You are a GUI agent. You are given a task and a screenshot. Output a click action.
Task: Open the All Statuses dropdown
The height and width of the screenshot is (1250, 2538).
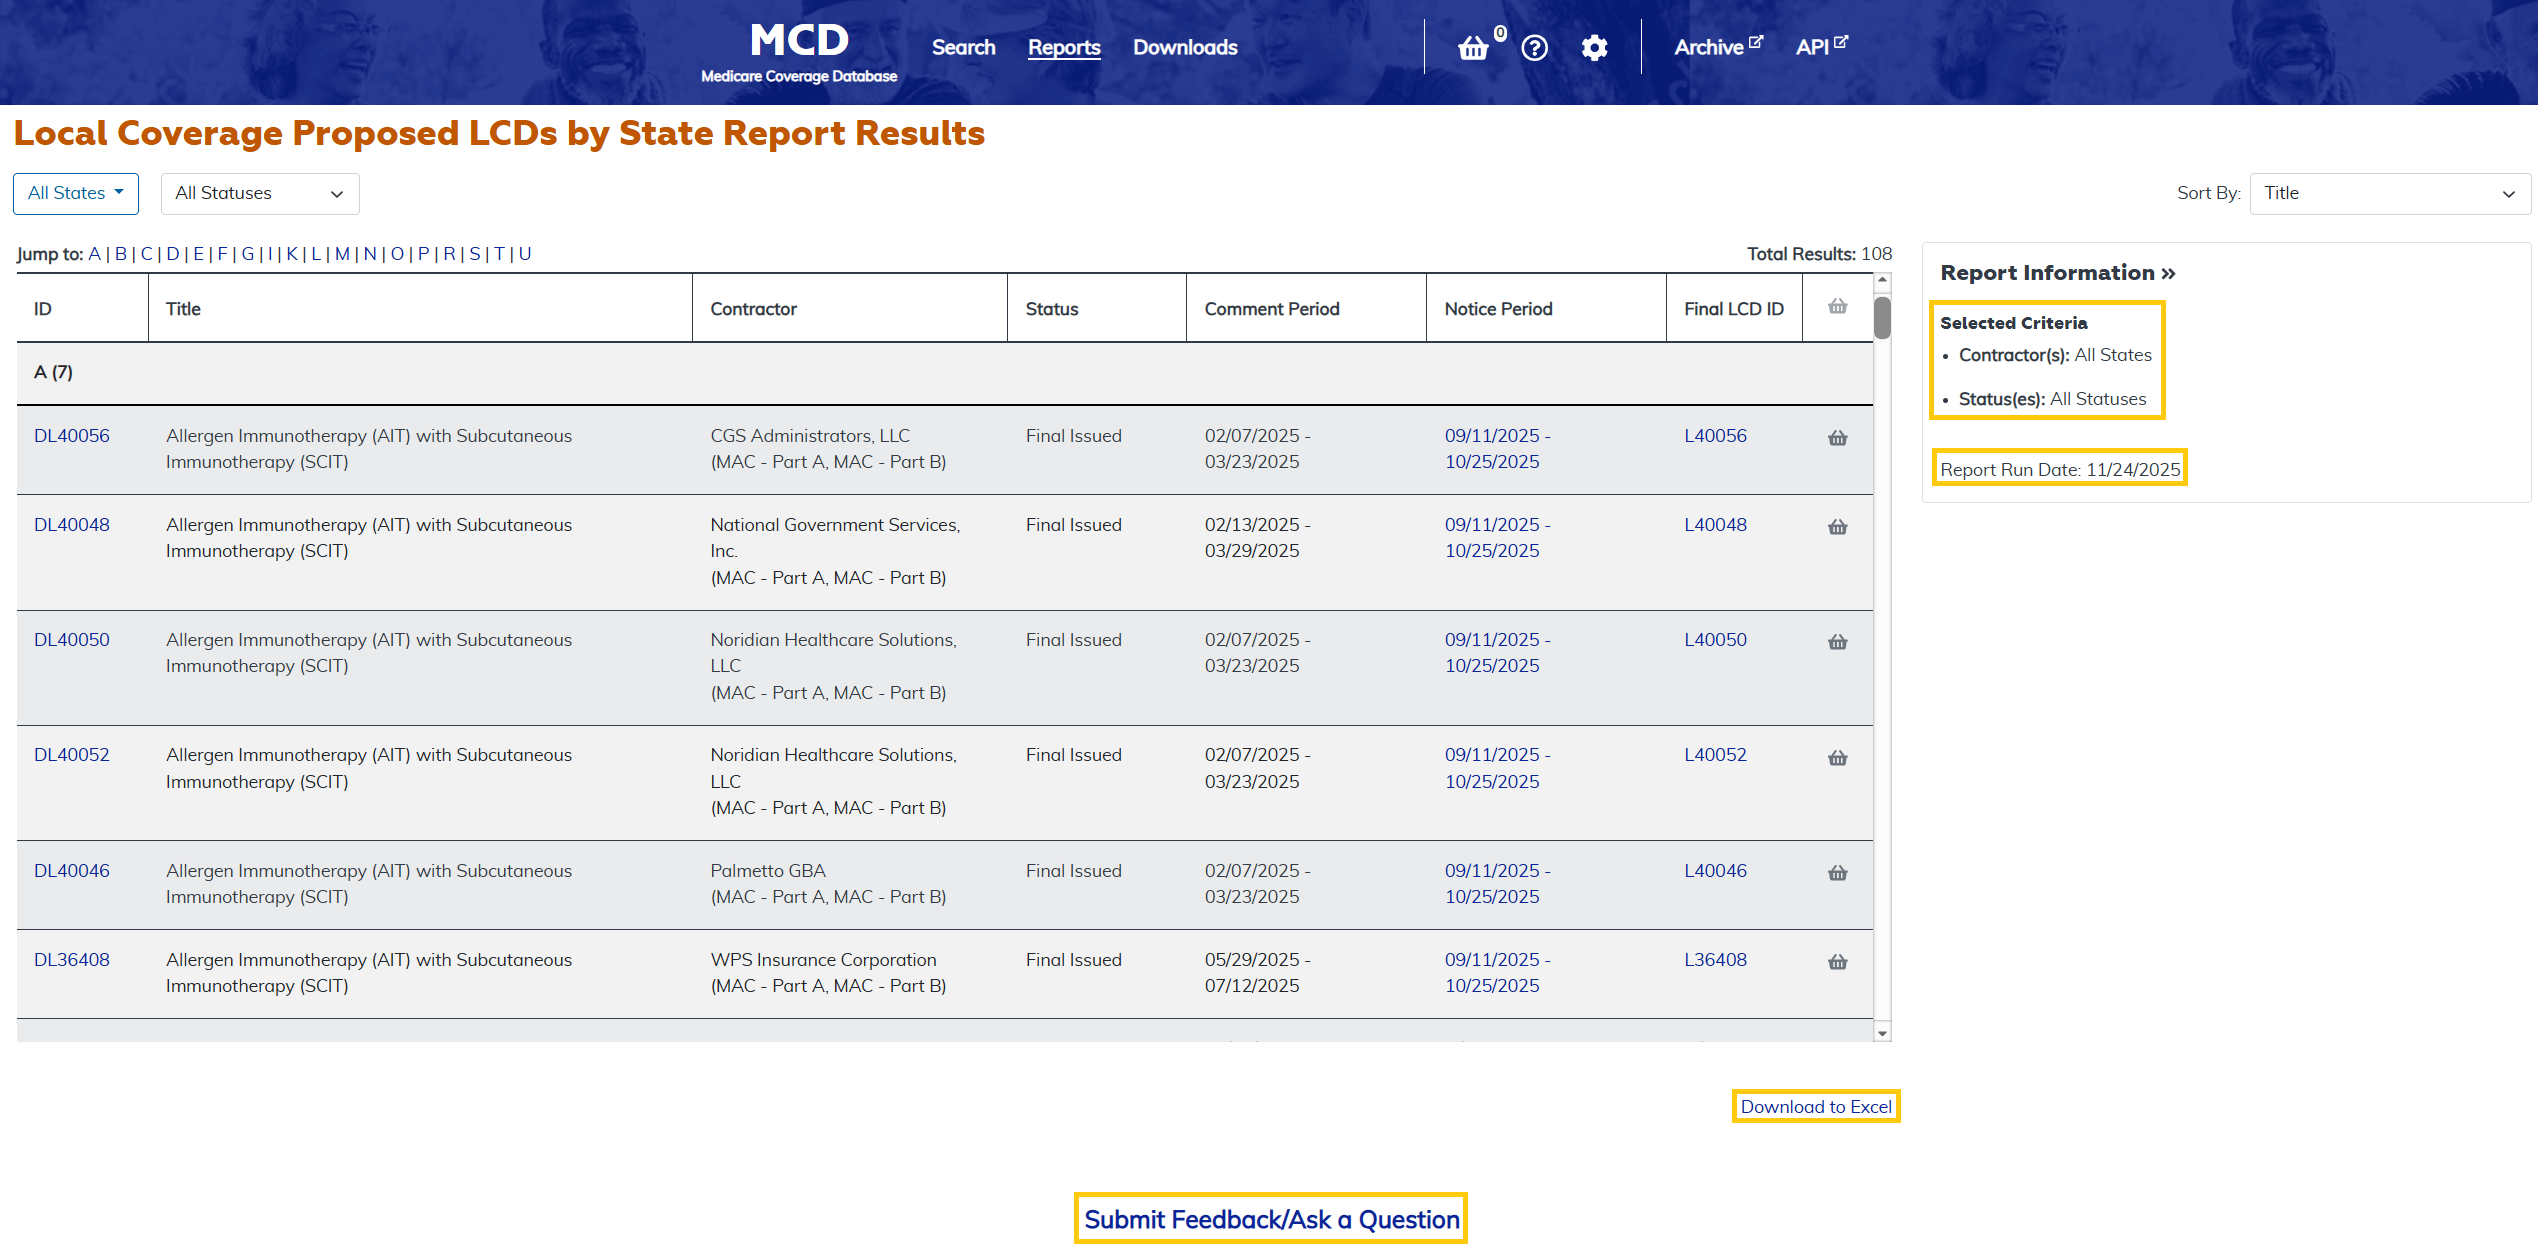coord(259,193)
